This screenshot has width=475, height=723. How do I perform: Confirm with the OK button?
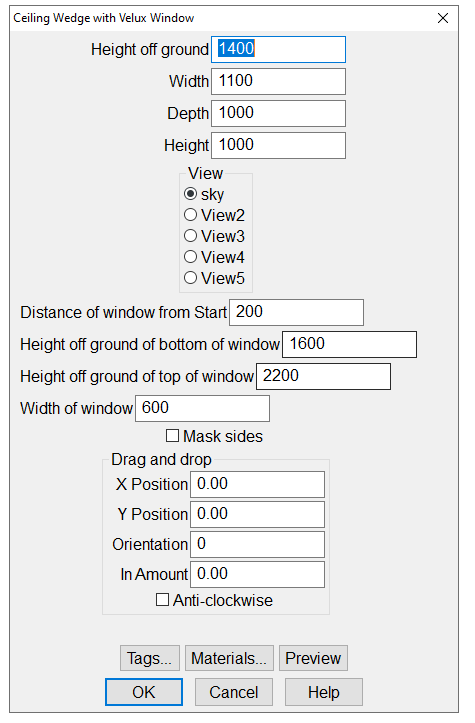pos(144,692)
